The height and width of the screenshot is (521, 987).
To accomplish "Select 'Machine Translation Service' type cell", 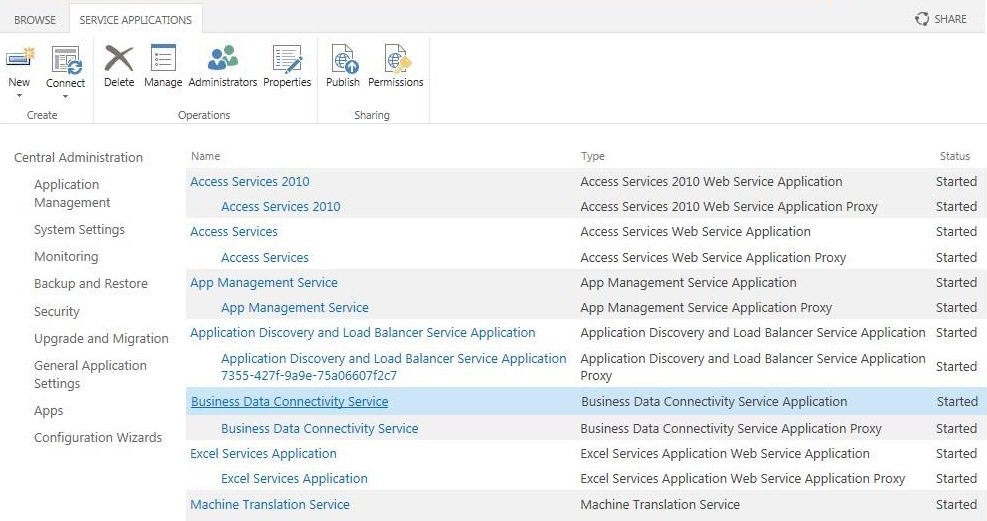I will click(660, 505).
